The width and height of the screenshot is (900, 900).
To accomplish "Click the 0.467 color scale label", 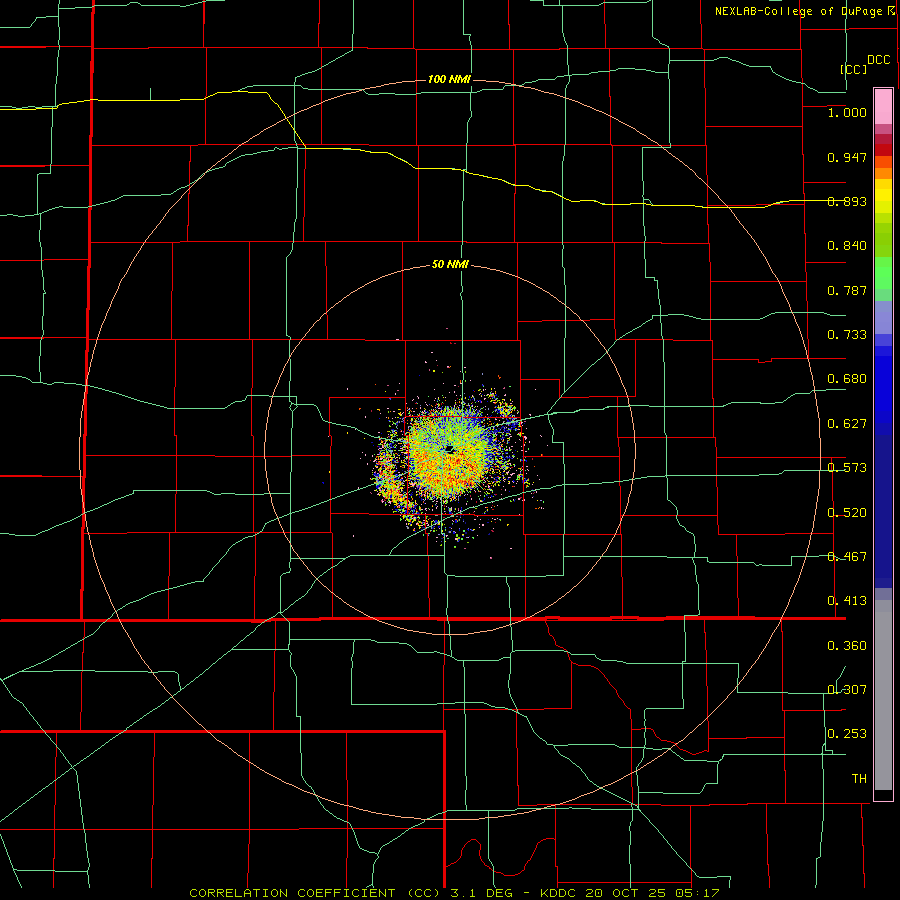I will coord(847,557).
